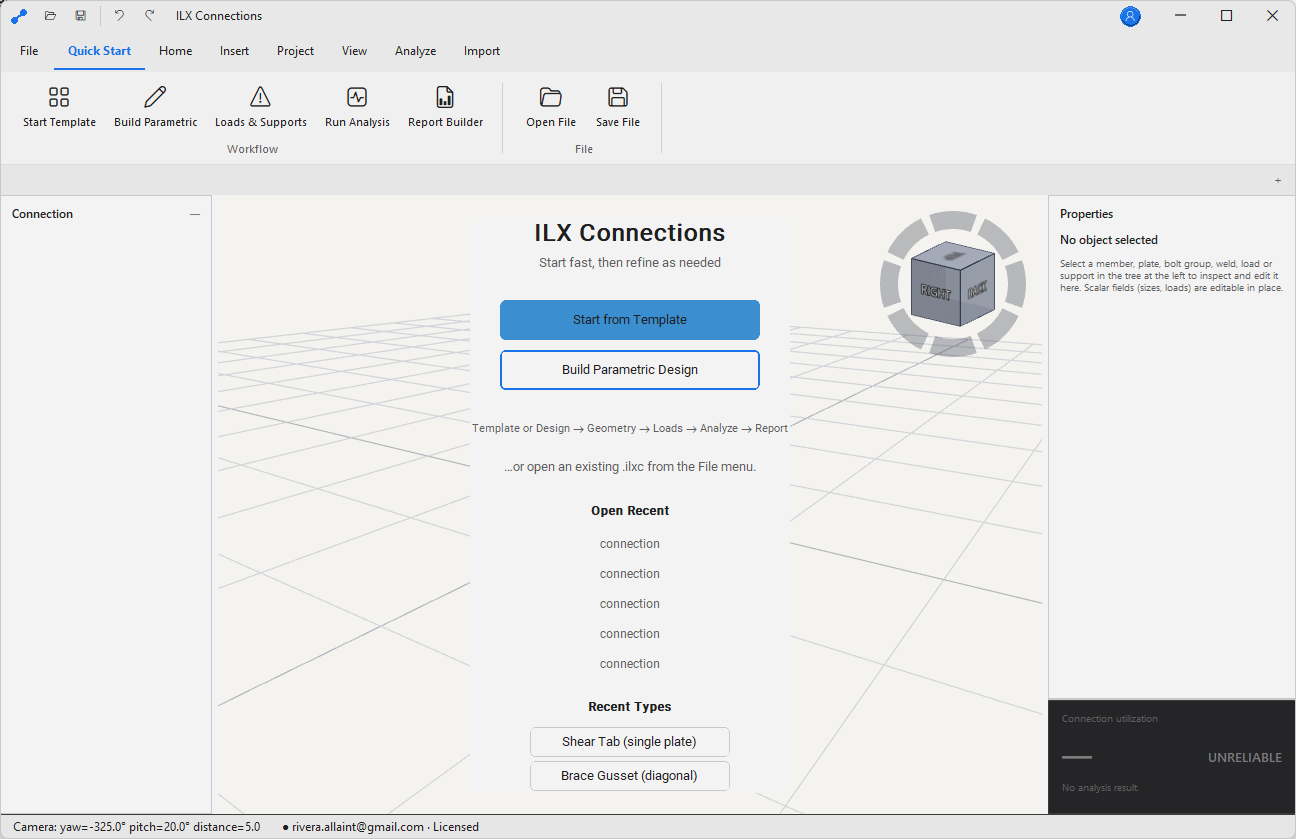1296x839 pixels.
Task: Click the Start Template ribbon icon
Action: (59, 108)
